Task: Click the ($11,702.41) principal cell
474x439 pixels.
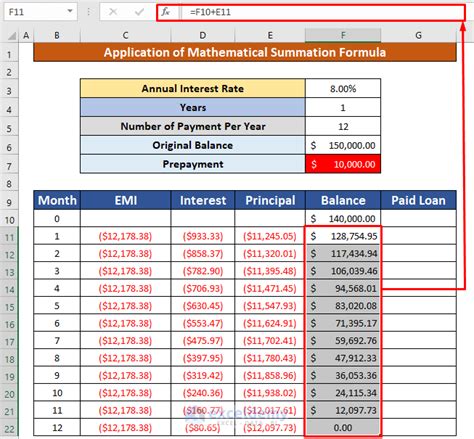Action: 270,340
